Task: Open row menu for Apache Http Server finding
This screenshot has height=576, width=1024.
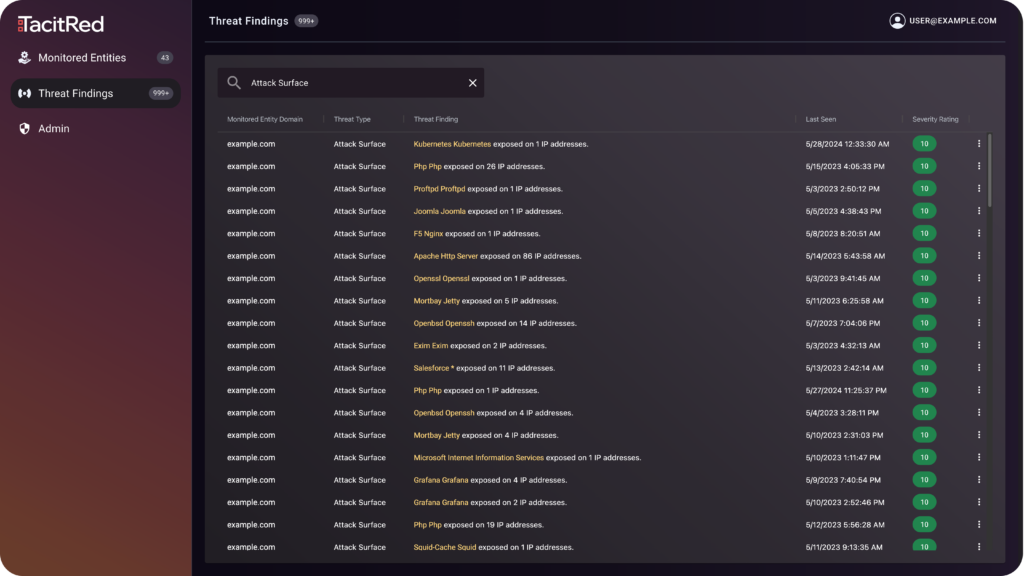Action: click(x=979, y=256)
